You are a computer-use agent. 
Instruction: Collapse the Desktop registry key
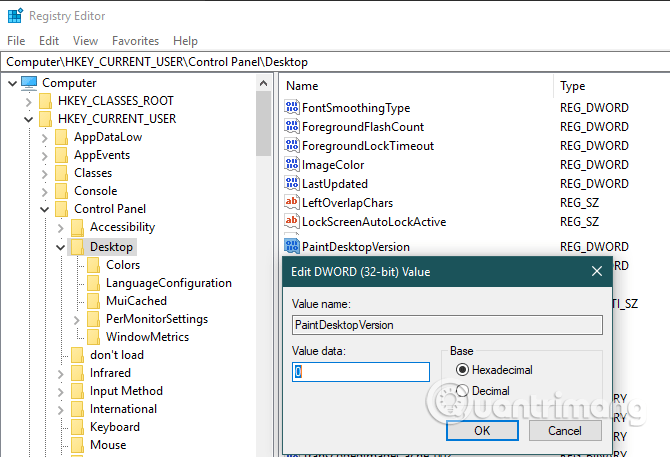(x=61, y=247)
